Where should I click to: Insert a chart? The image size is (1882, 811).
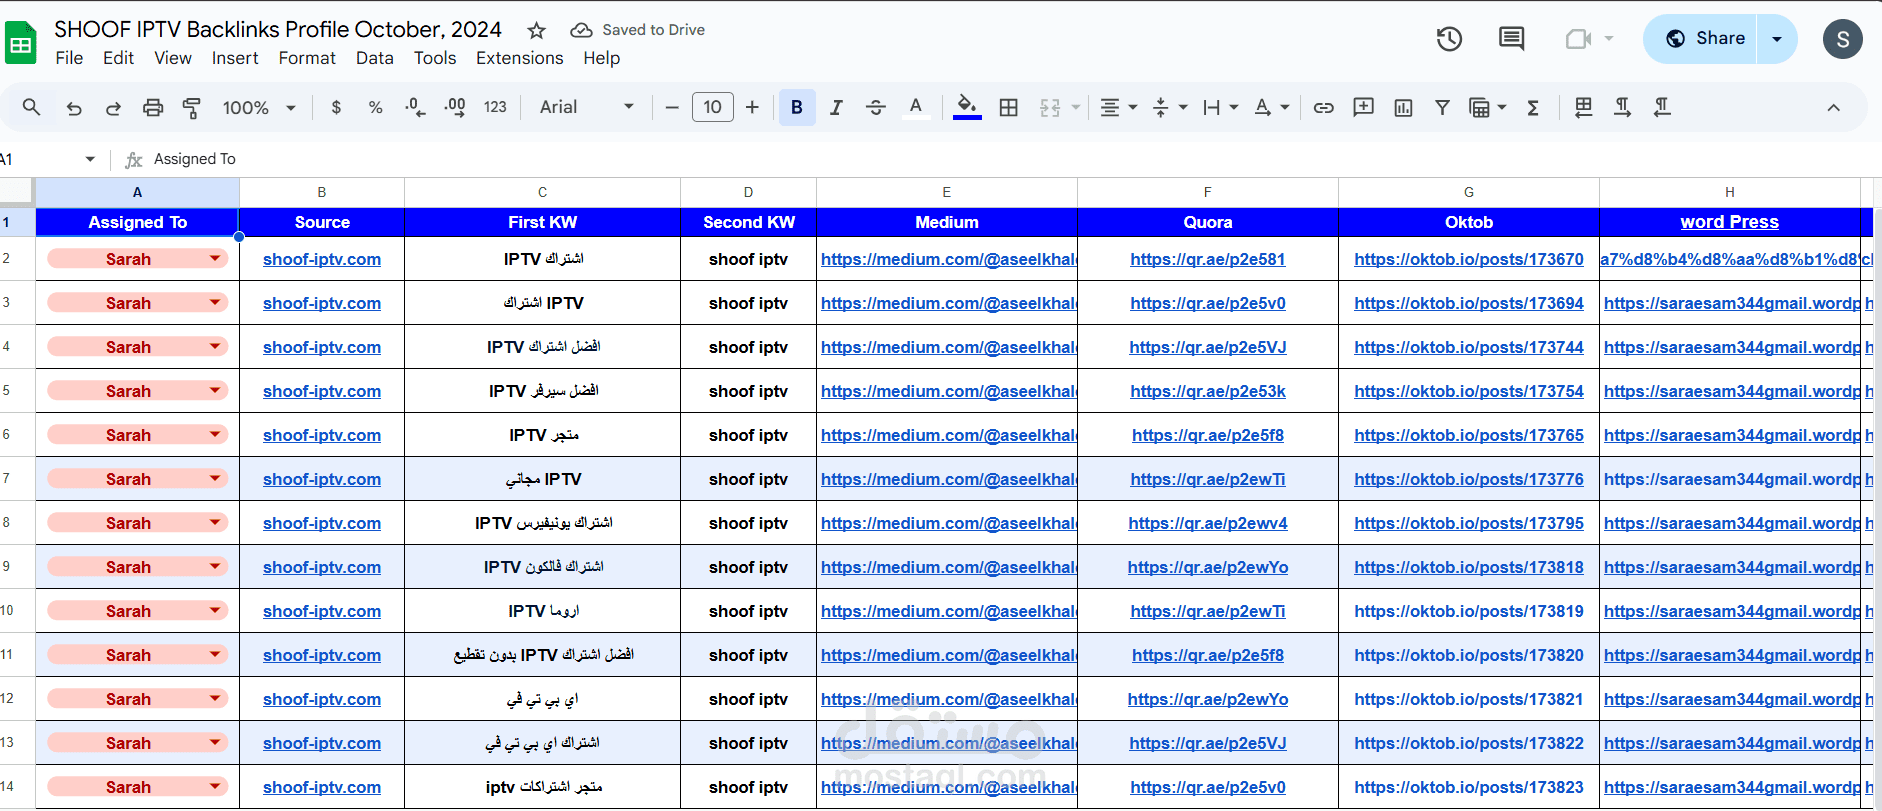(x=1403, y=107)
